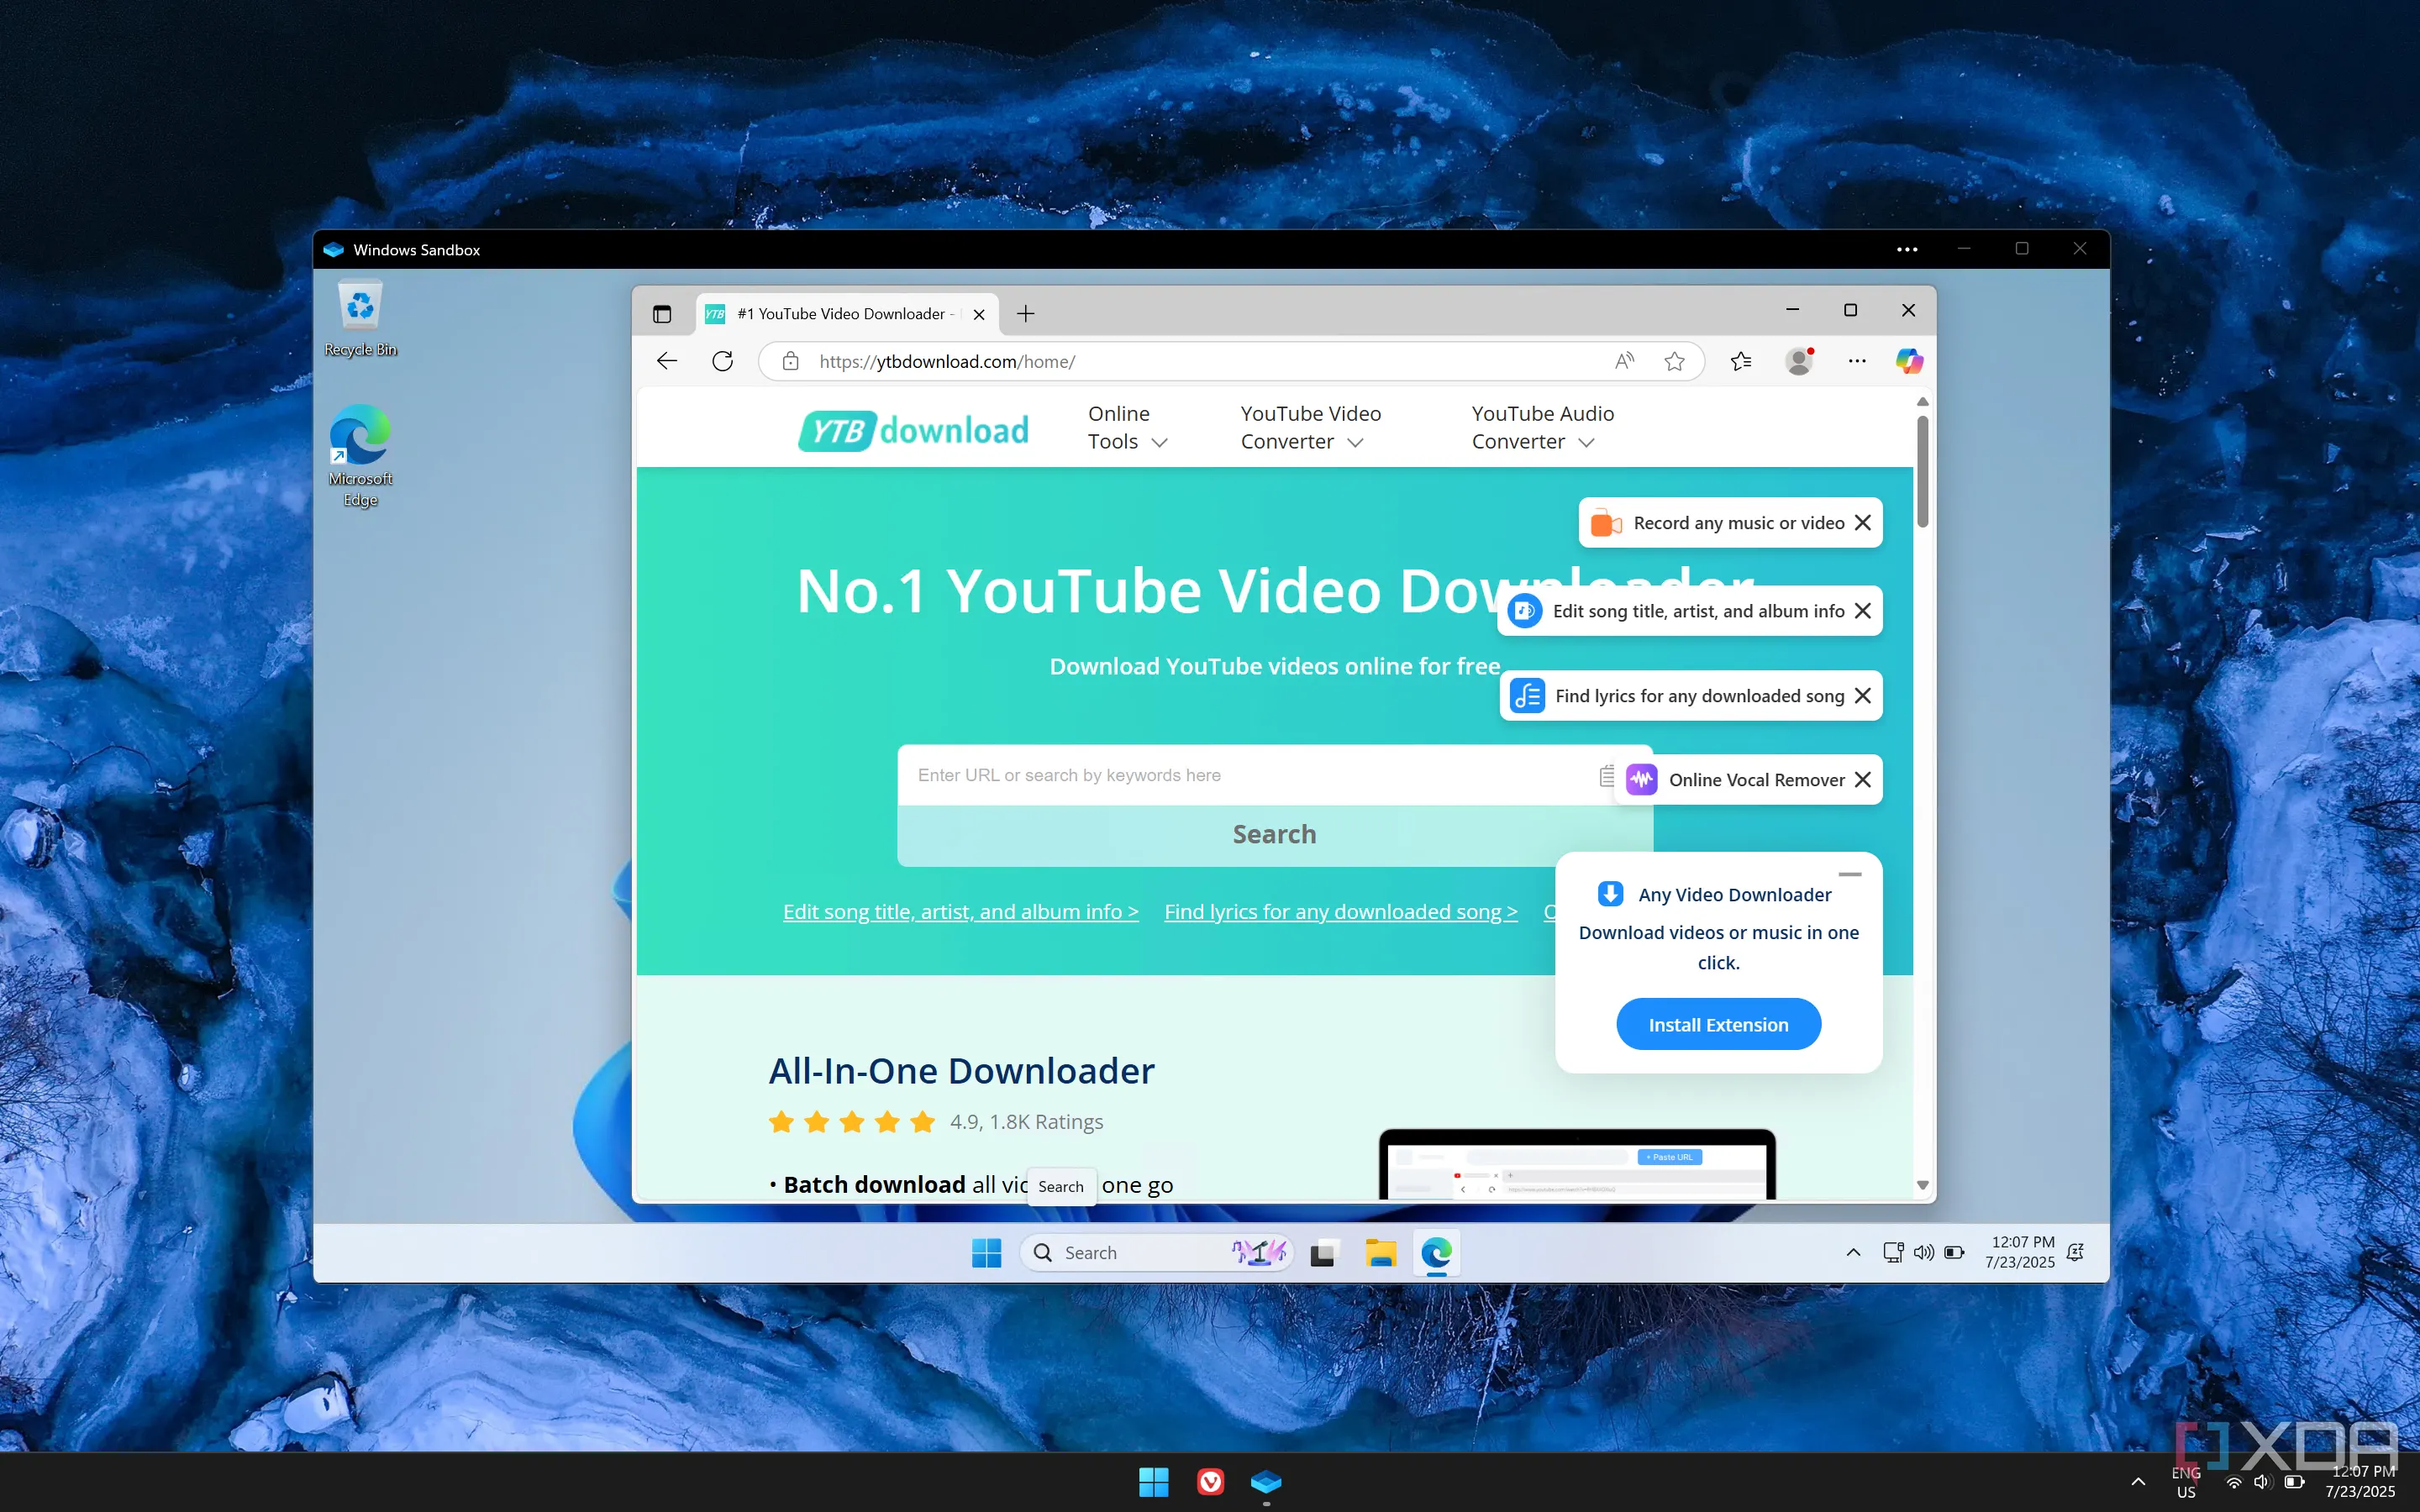
Task: Close the YouTube Video Downloader tab
Action: (979, 314)
